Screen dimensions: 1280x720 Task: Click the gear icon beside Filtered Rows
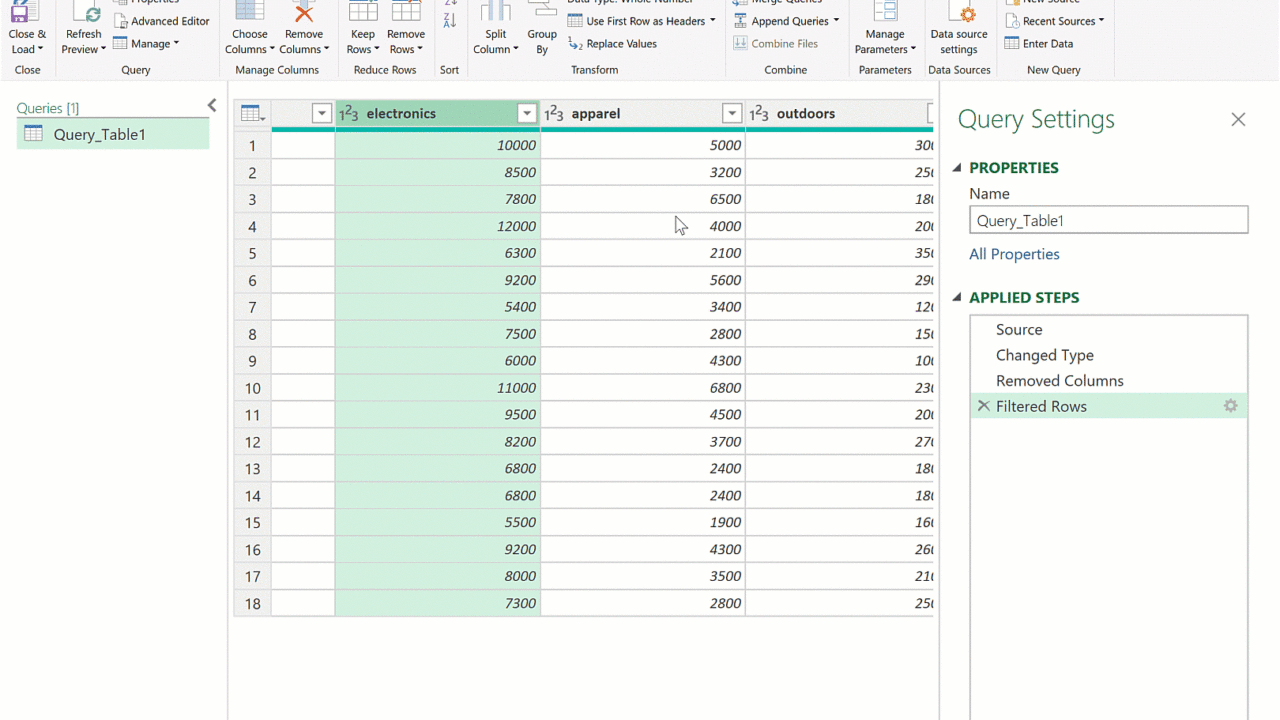point(1230,406)
